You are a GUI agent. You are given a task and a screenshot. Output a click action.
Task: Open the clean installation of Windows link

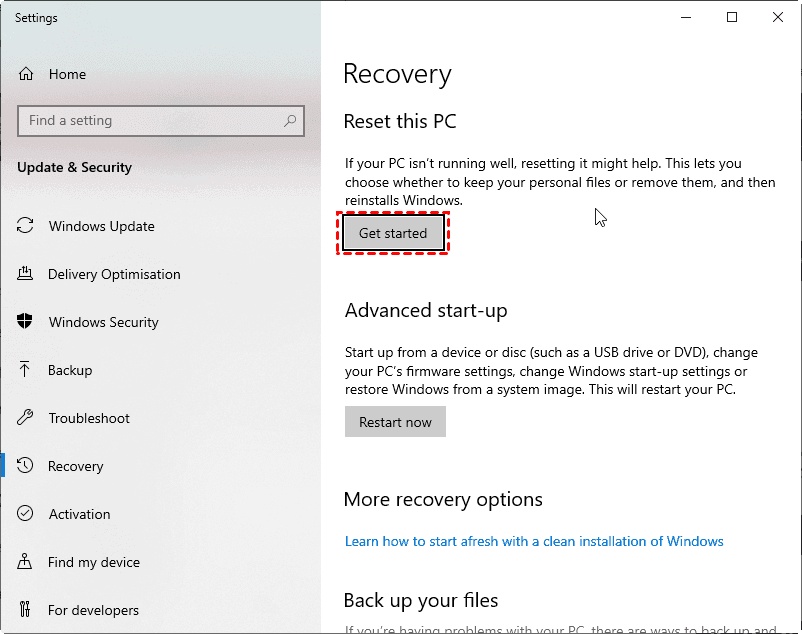pos(534,541)
